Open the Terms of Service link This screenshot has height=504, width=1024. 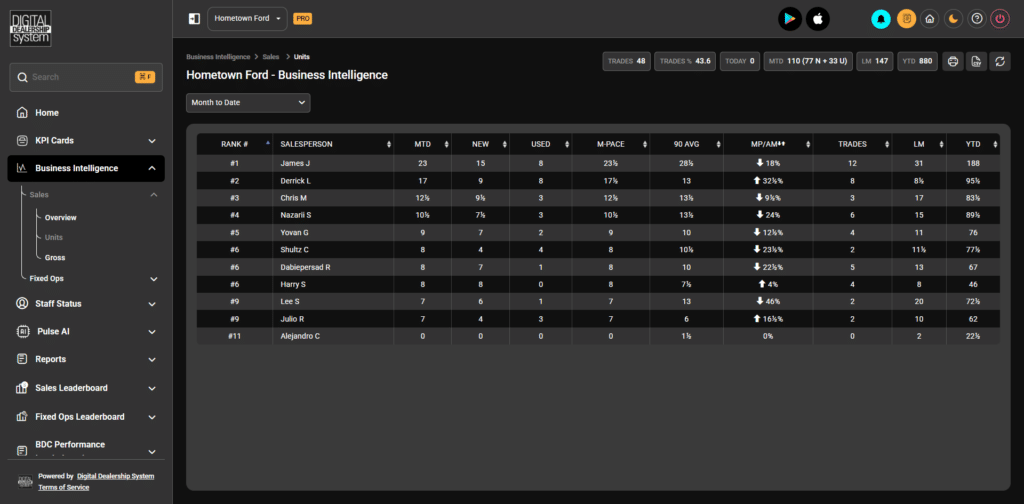pyautogui.click(x=63, y=487)
